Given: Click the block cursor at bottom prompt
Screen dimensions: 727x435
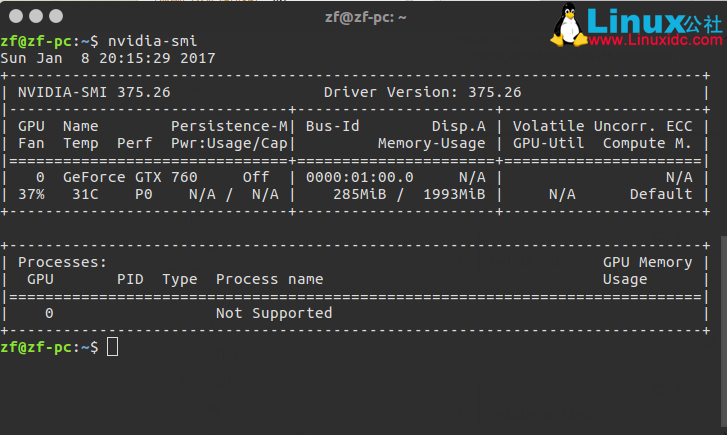Looking at the screenshot, I should [x=112, y=347].
